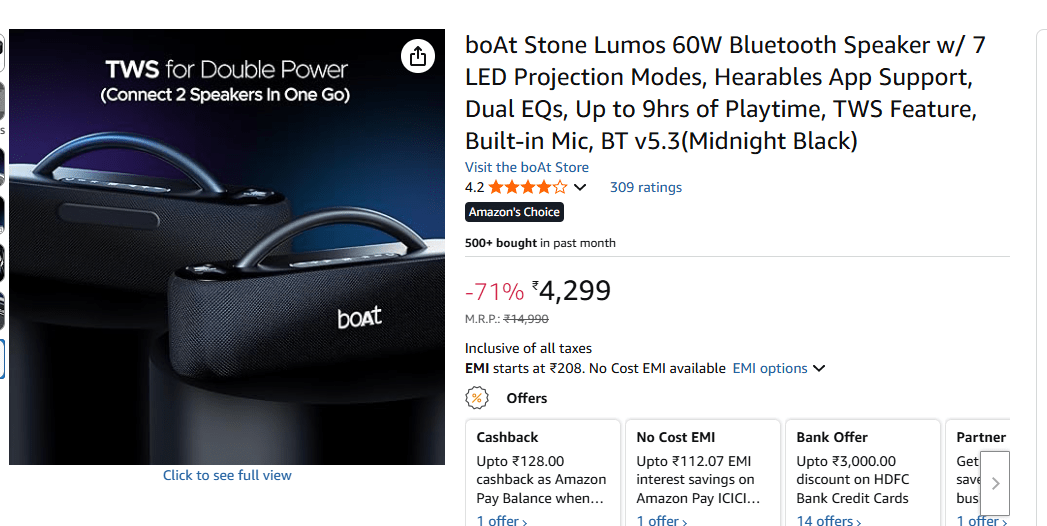Click the star rating icons

click(527, 187)
